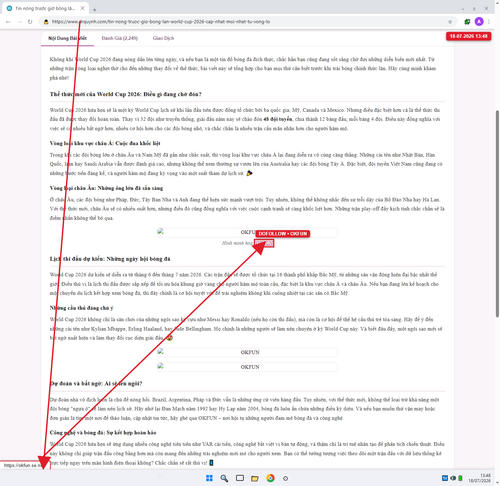The width and height of the screenshot is (500, 486).
Task: Switch to the Giao Dịch tab
Action: pos(163,38)
